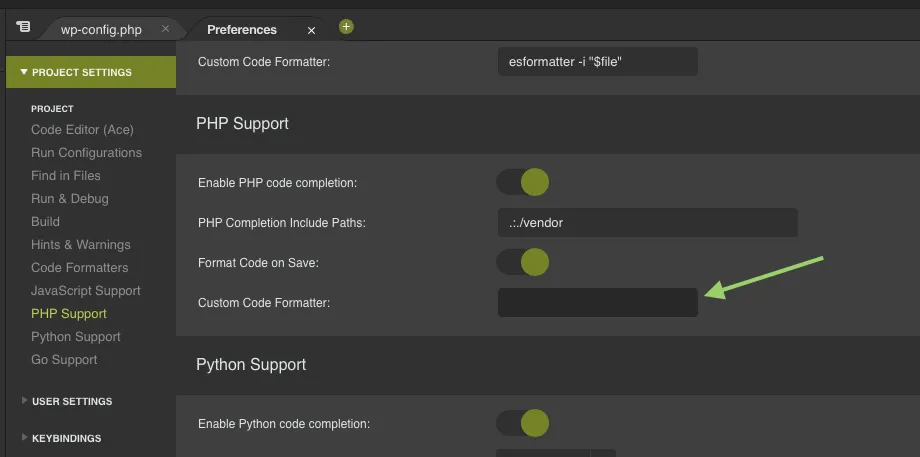Open Python Support settings
Screen dimensions: 920x457
coord(76,336)
